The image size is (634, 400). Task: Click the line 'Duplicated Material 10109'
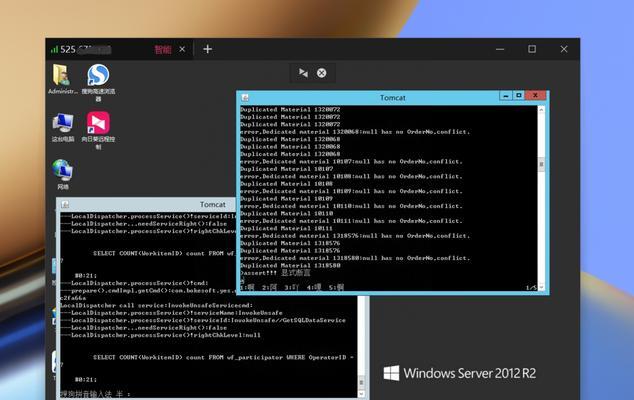(287, 199)
